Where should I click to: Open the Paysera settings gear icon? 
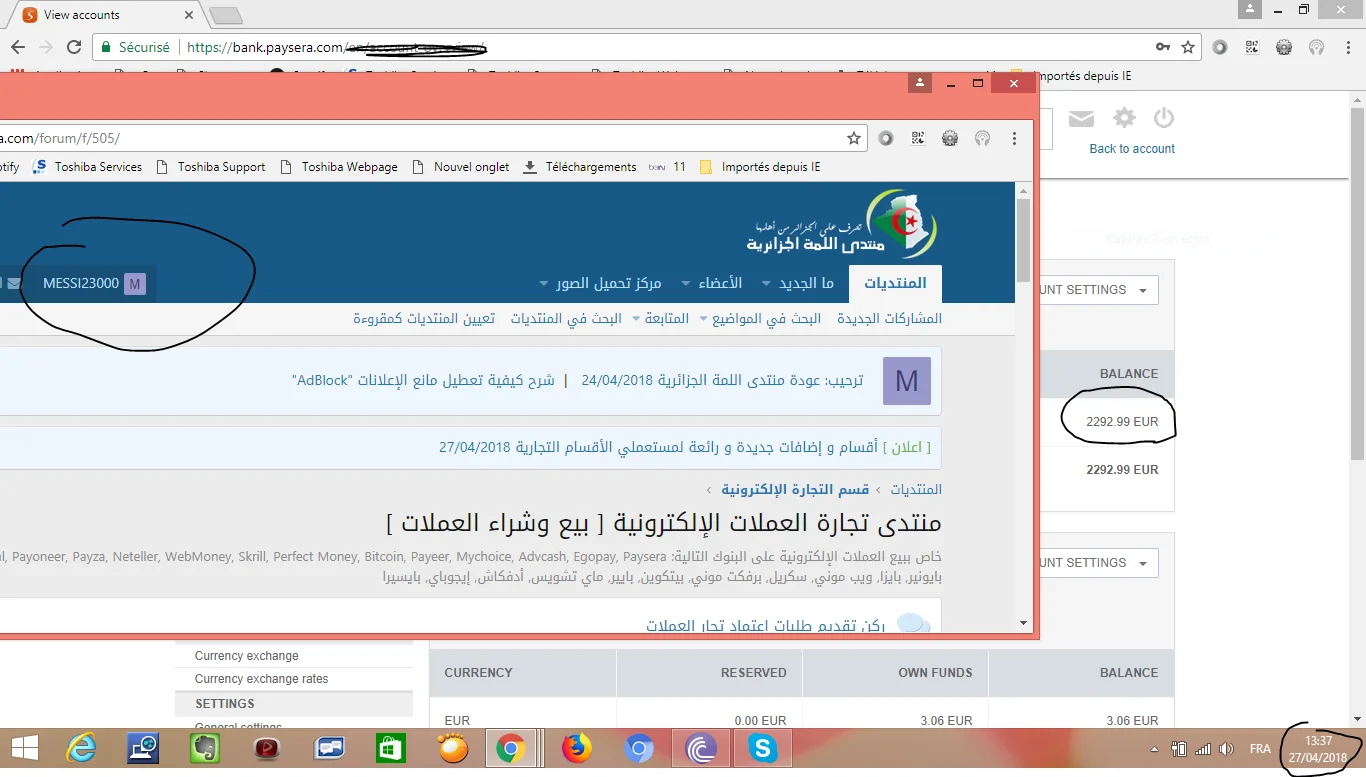pyautogui.click(x=1125, y=118)
